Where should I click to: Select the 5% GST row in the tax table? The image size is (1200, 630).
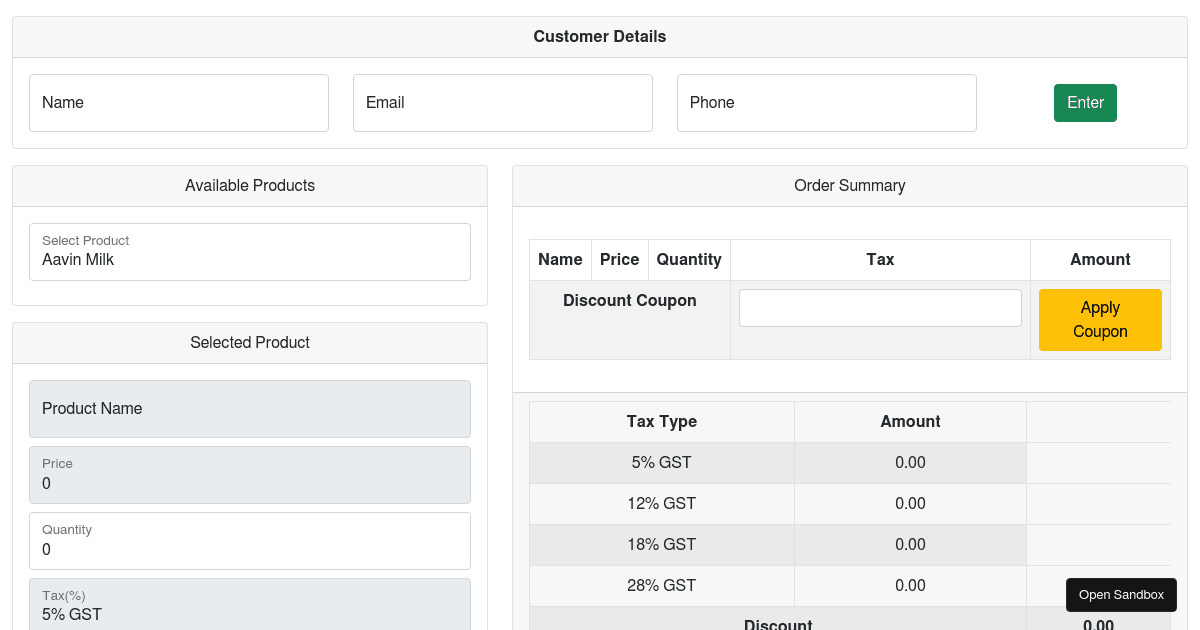(x=661, y=462)
